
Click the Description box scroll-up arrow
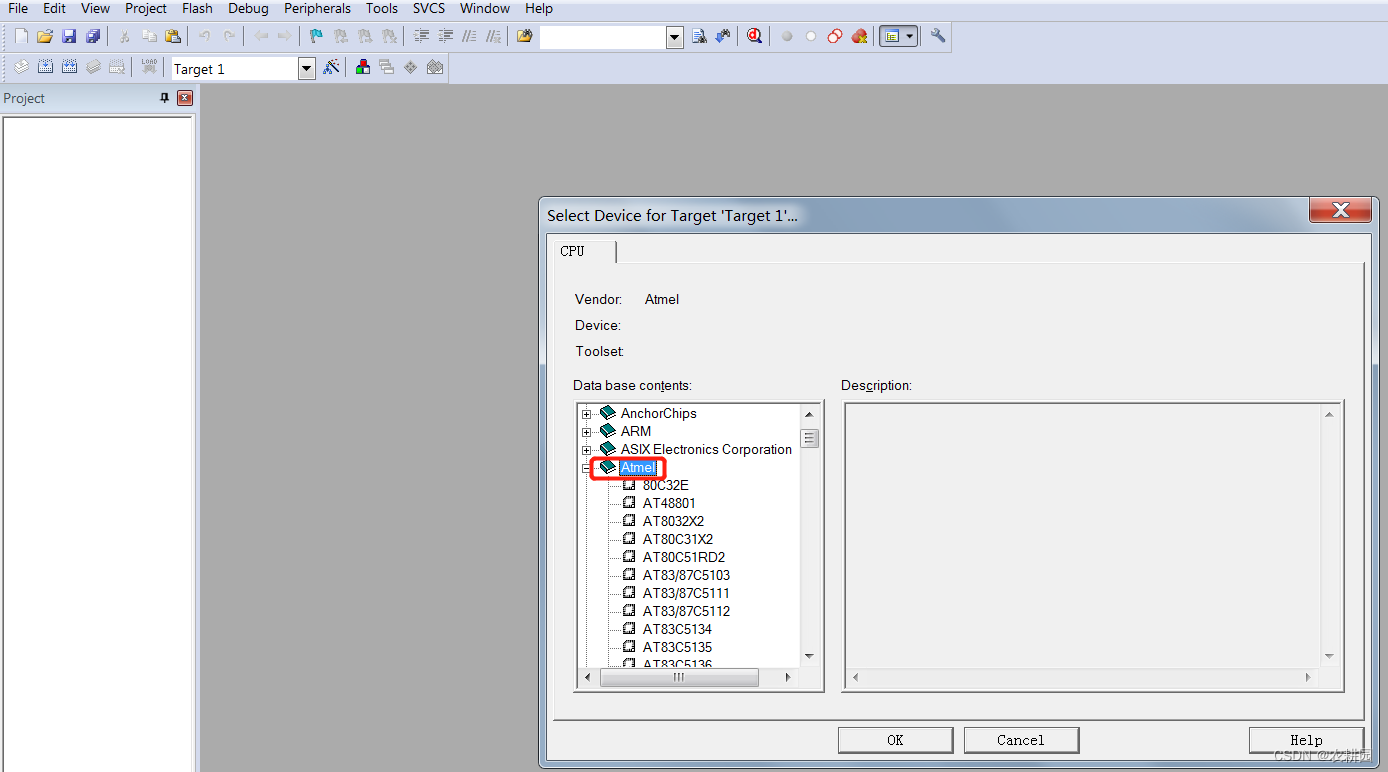1329,414
